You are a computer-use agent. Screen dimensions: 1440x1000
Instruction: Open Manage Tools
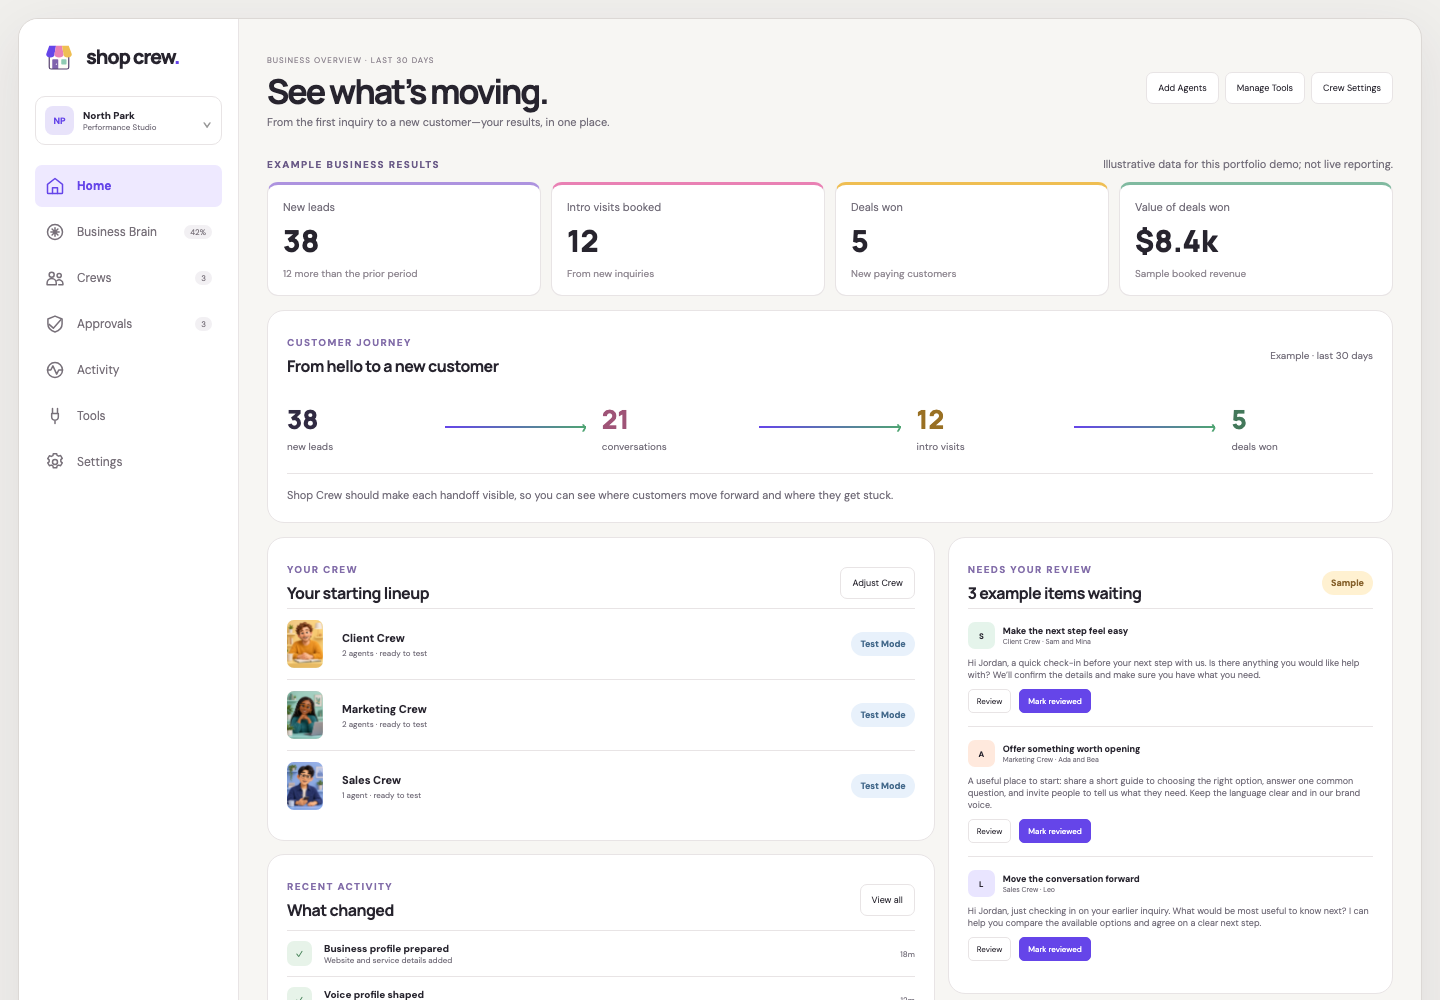[1265, 88]
